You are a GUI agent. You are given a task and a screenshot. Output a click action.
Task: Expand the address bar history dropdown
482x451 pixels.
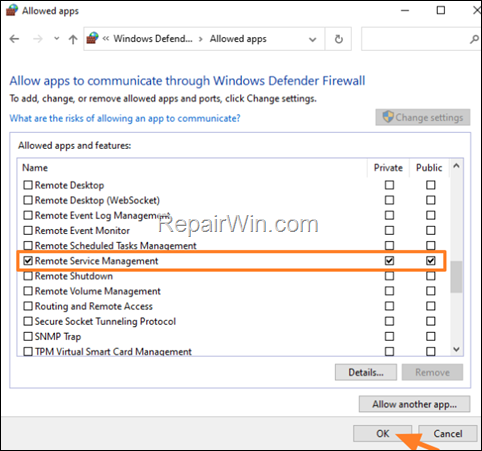click(x=312, y=39)
